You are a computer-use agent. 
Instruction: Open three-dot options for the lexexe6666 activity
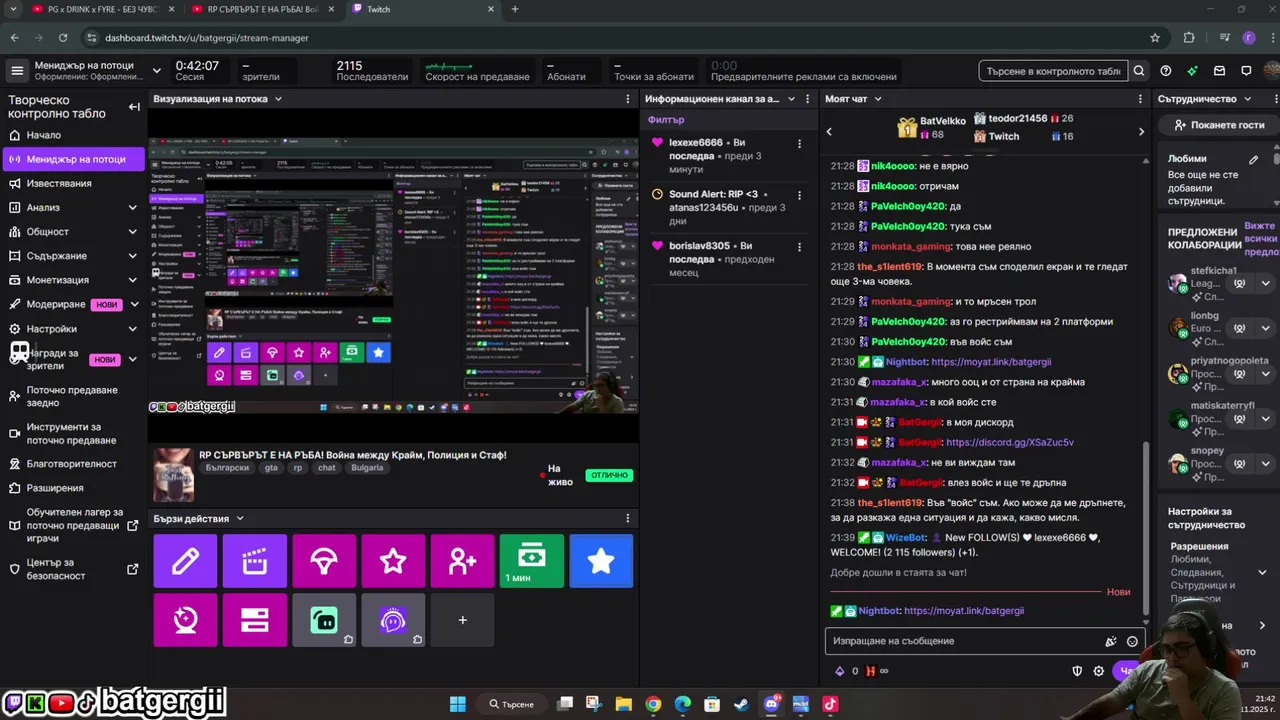click(799, 144)
